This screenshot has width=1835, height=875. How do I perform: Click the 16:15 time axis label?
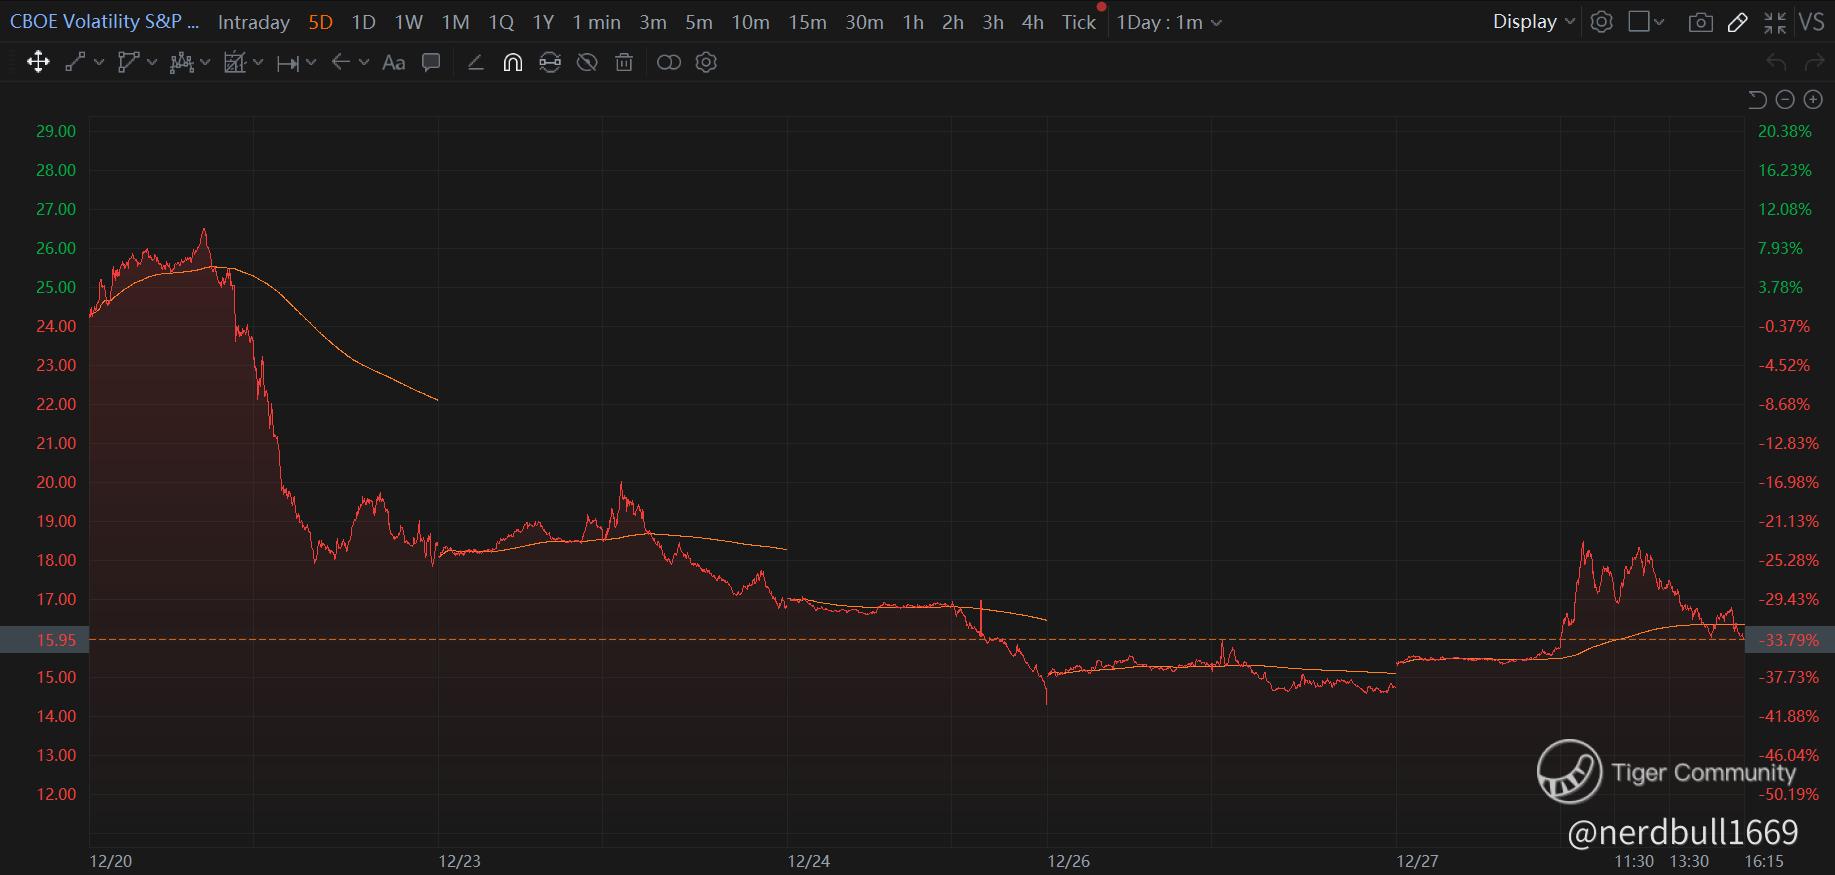[1764, 861]
